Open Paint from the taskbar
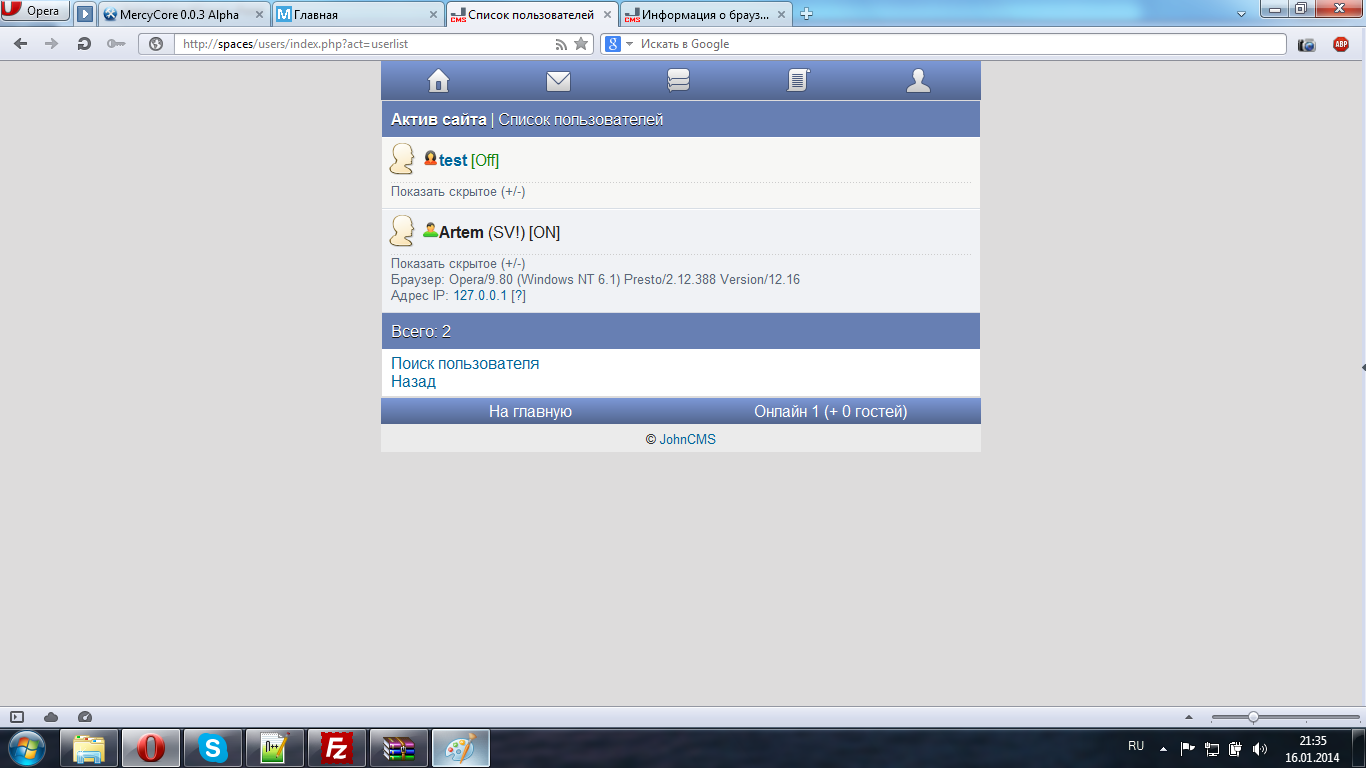The width and height of the screenshot is (1366, 768). [x=461, y=748]
